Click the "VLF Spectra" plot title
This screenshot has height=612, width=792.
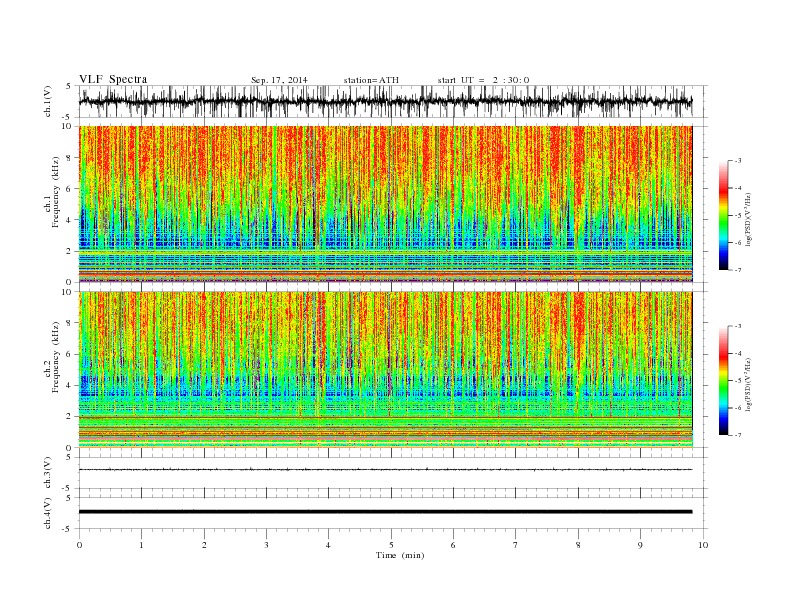113,79
